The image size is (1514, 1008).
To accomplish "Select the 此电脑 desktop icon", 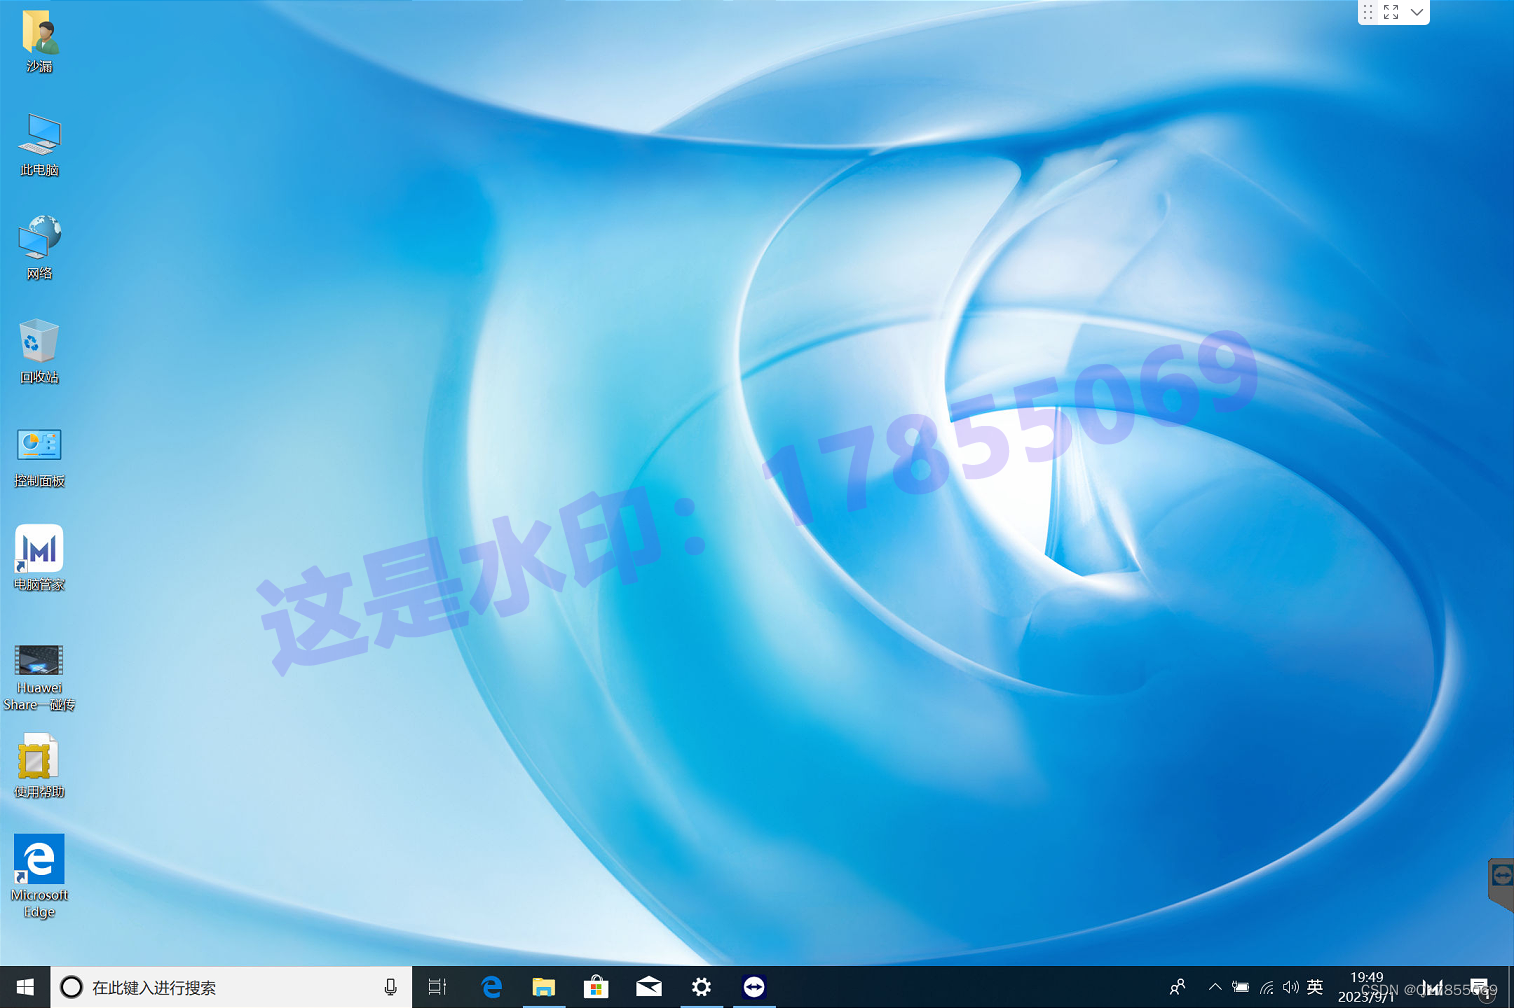I will (39, 145).
